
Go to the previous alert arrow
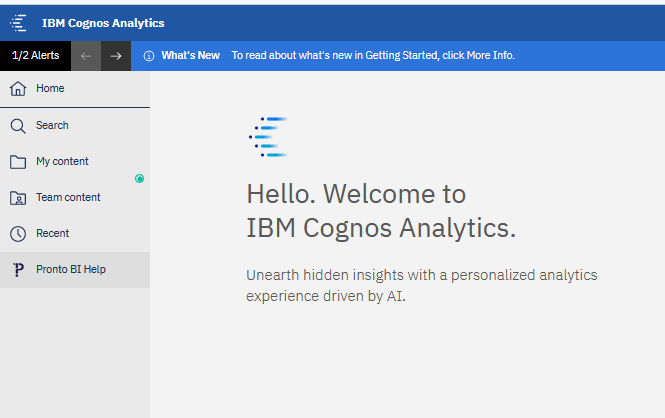pos(86,56)
